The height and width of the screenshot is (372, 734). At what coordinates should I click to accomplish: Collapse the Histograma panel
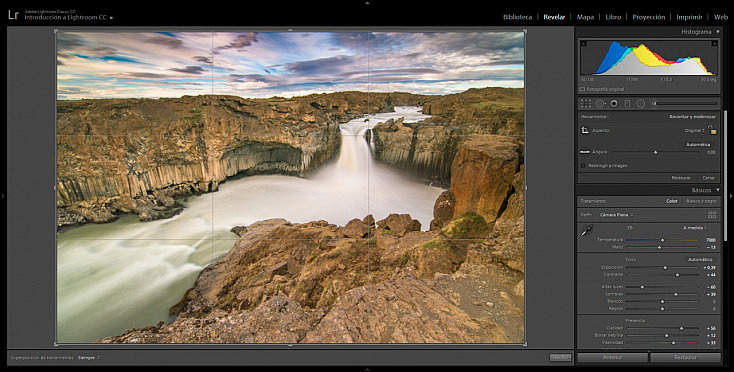718,32
